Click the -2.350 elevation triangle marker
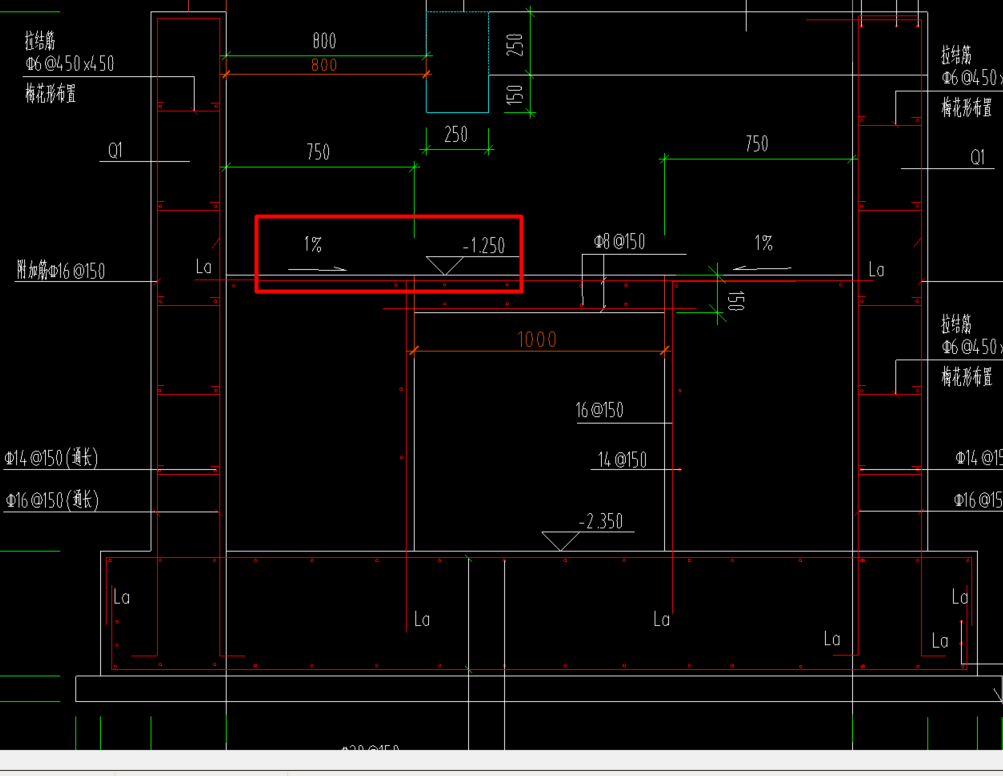Image resolution: width=1003 pixels, height=776 pixels. 560,541
